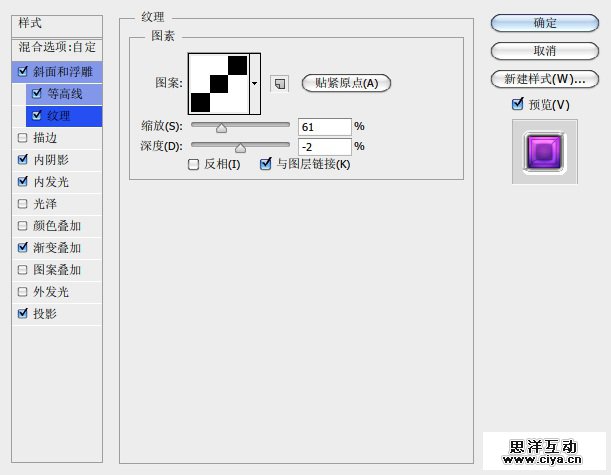
Task: Select the 内发光 style entry
Action: coord(57,182)
